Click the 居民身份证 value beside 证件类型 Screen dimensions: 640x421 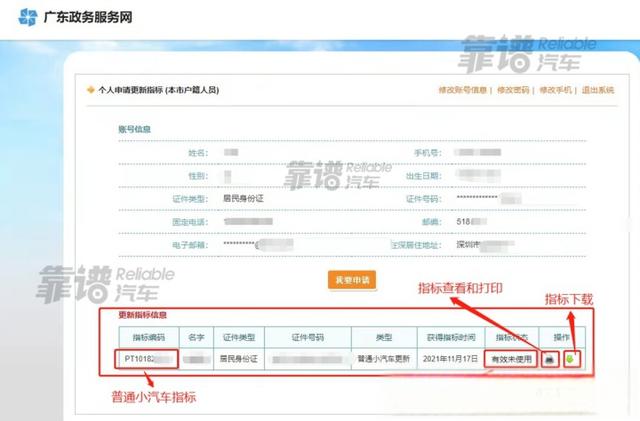(244, 198)
